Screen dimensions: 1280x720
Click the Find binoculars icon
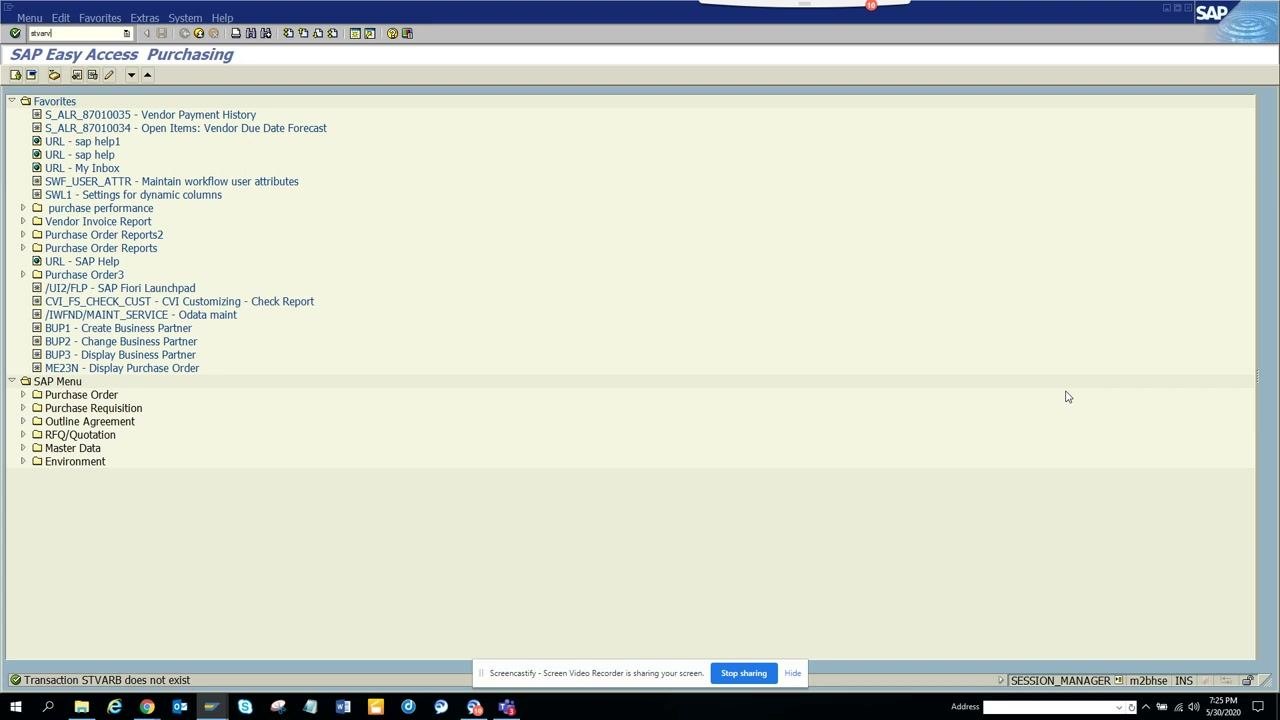click(251, 33)
